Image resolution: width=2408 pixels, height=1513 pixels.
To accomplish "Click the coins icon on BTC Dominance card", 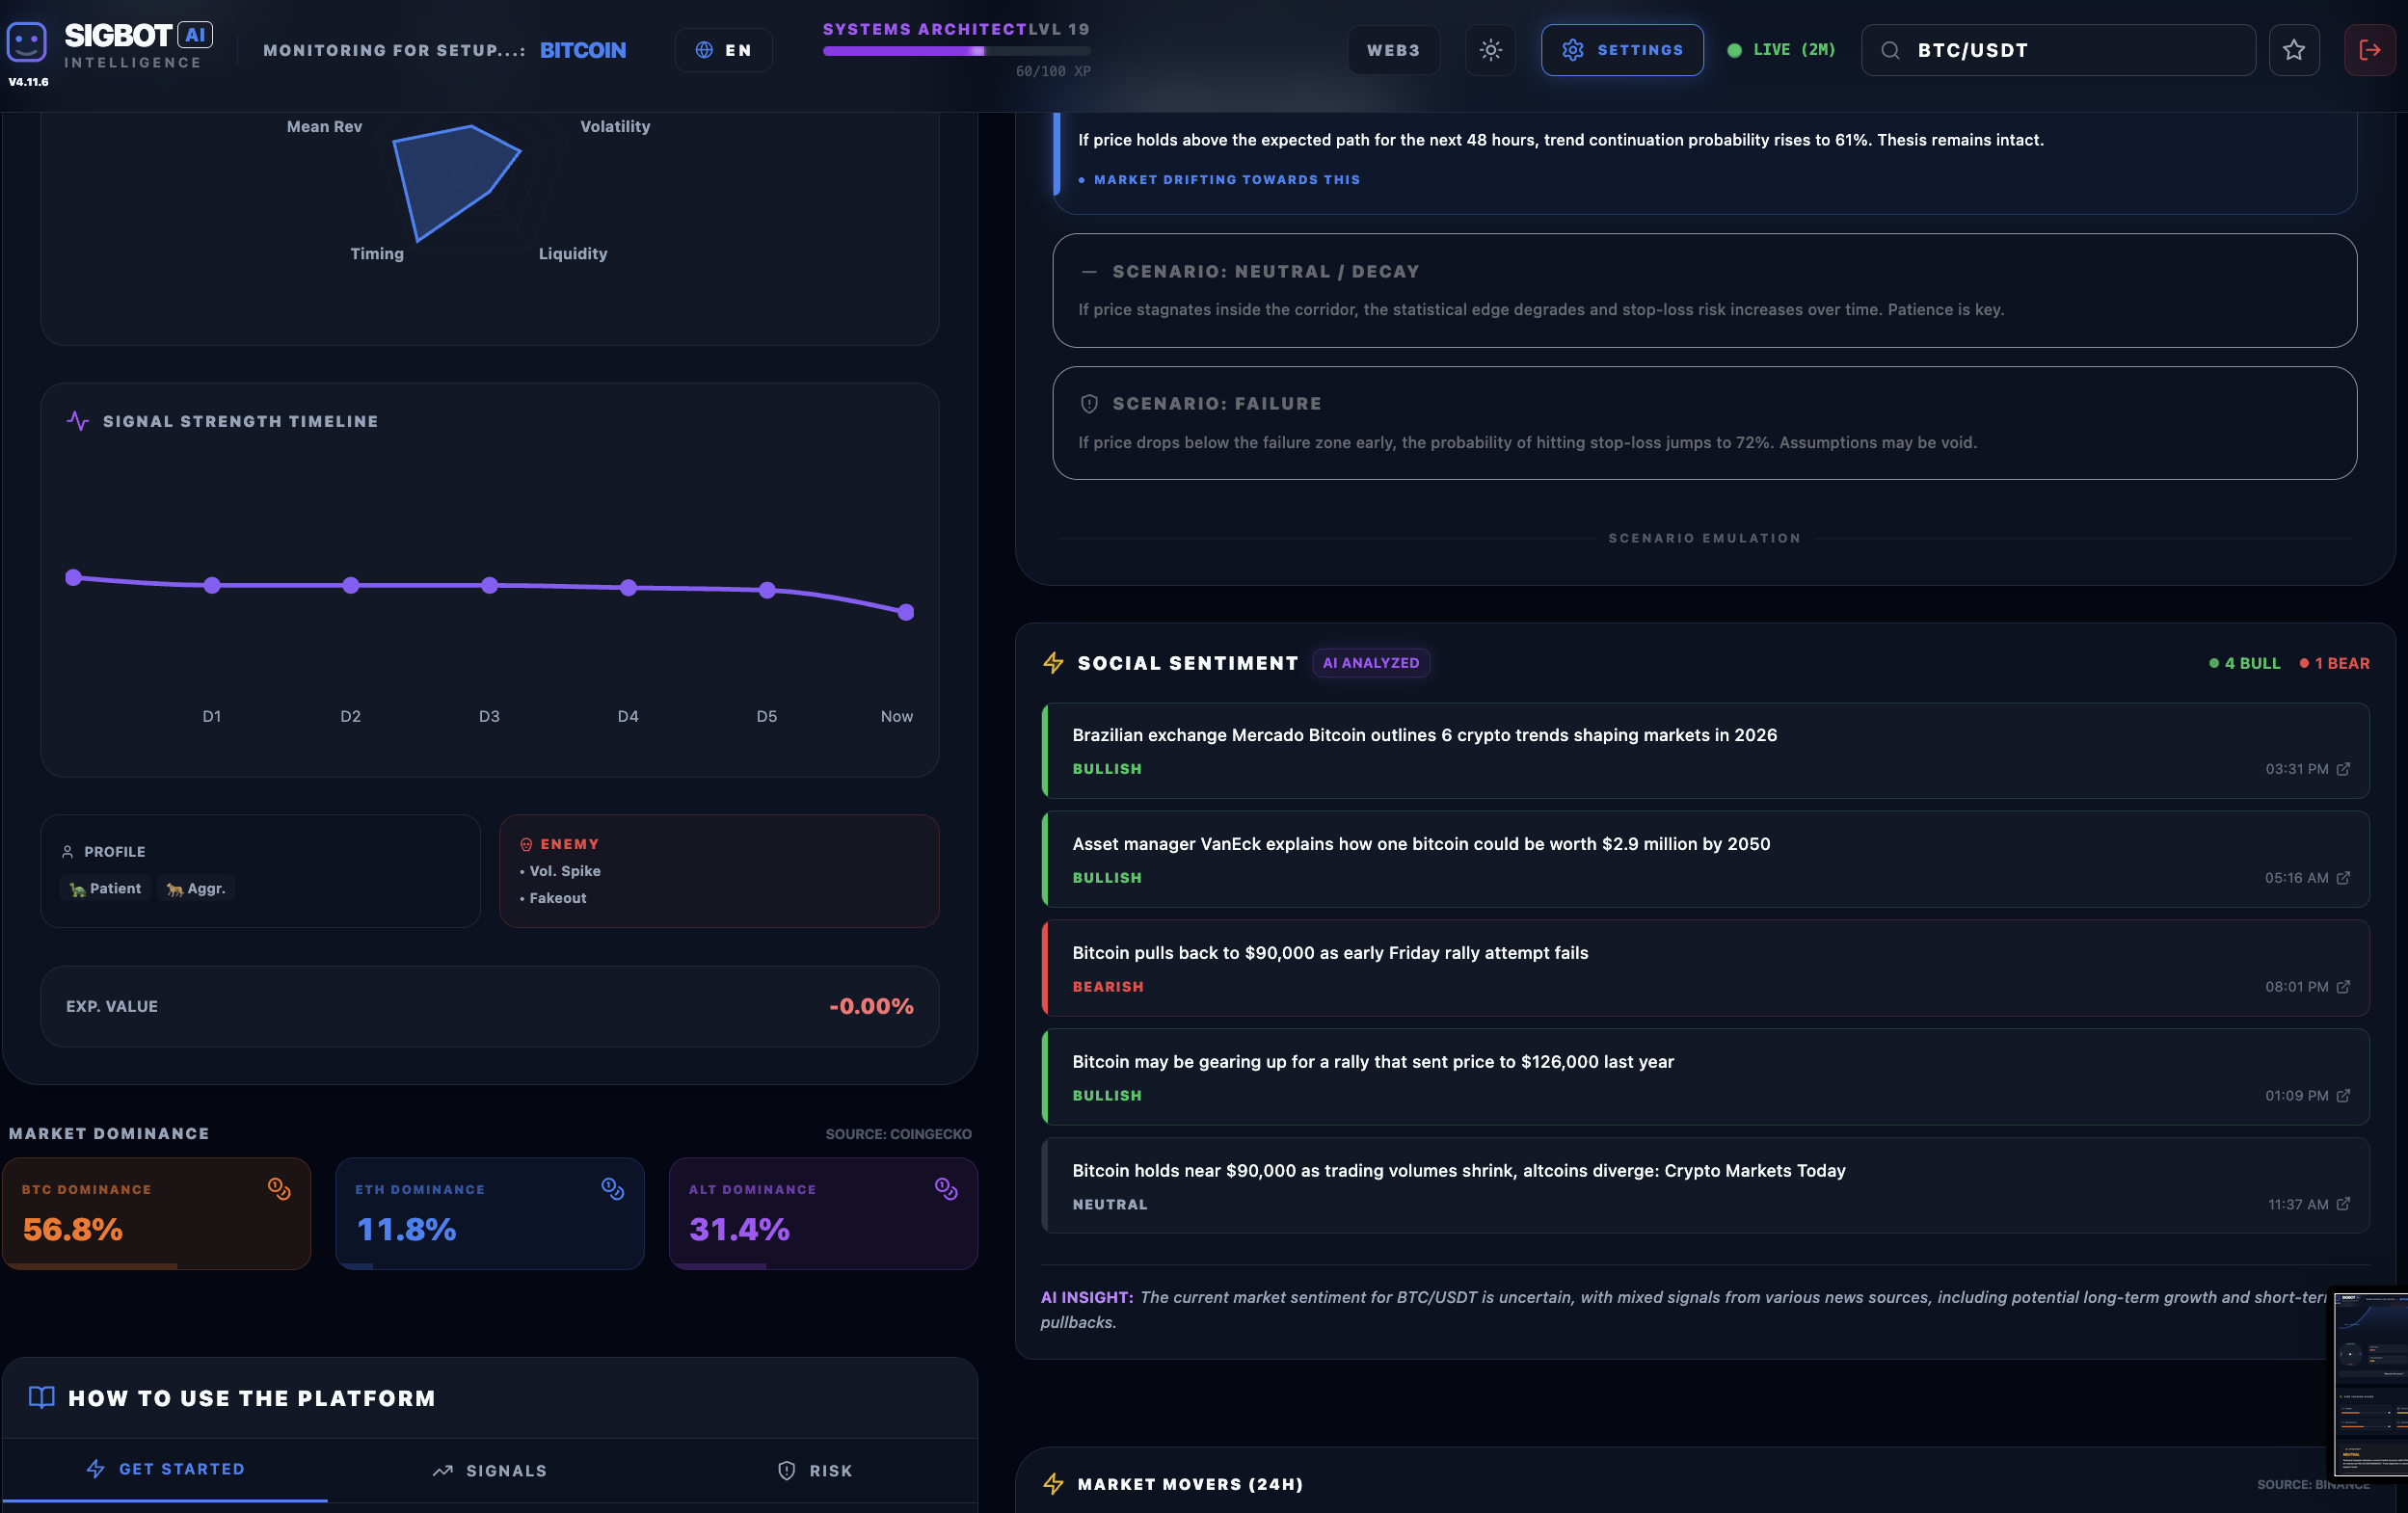I will click(x=277, y=1187).
